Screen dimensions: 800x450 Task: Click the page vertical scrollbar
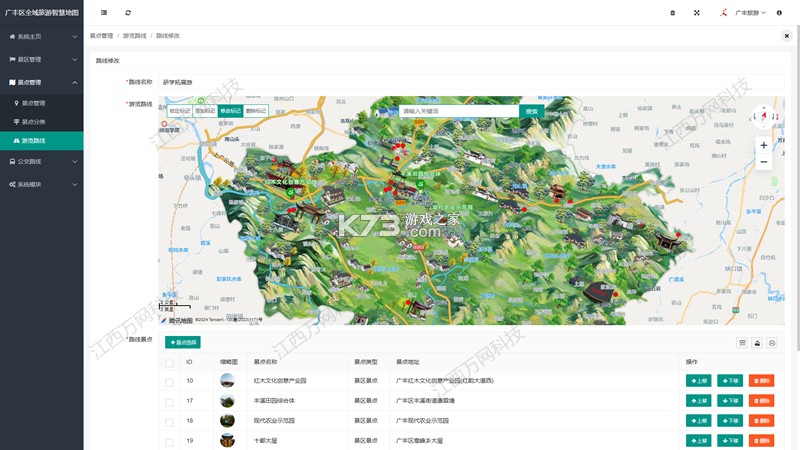point(798,189)
